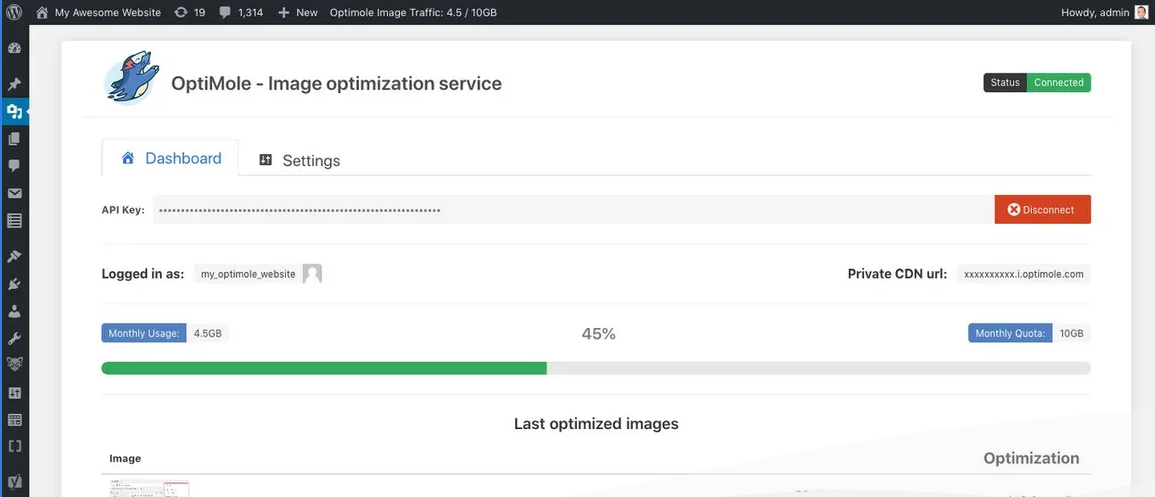Click the admin avatar in top bar
The image size is (1155, 497).
1141,13
